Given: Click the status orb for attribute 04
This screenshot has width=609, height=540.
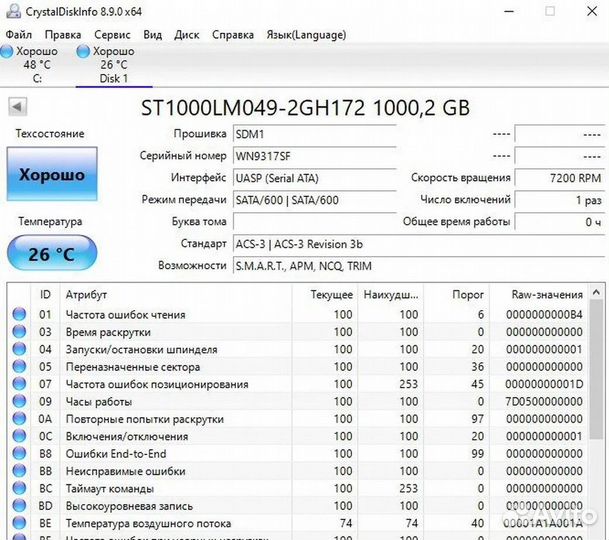Looking at the screenshot, I should 19,349.
